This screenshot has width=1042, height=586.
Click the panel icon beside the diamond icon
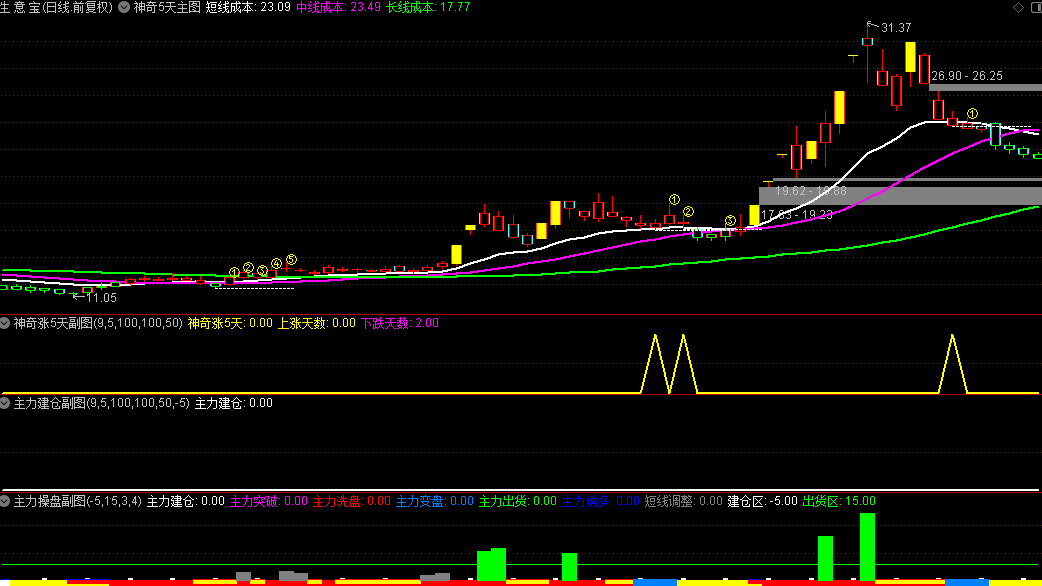point(1036,7)
